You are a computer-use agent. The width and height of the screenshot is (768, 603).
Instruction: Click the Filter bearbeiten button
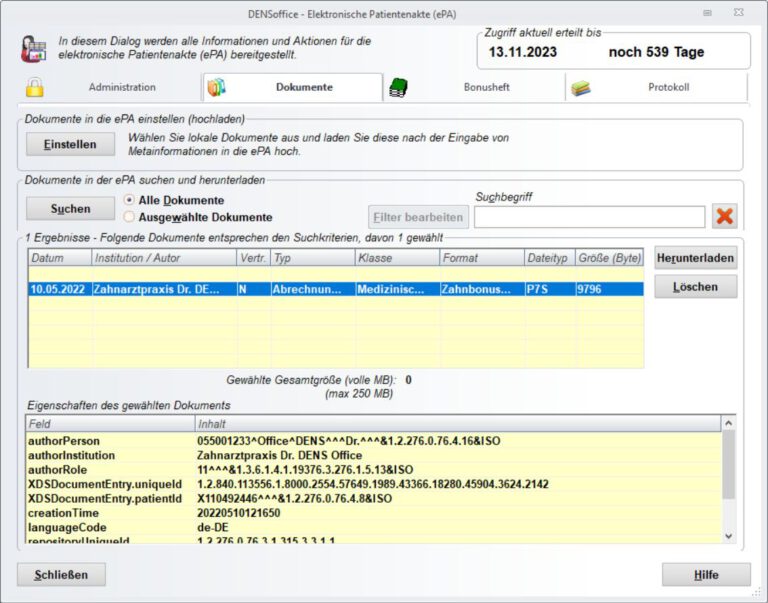[x=418, y=217]
